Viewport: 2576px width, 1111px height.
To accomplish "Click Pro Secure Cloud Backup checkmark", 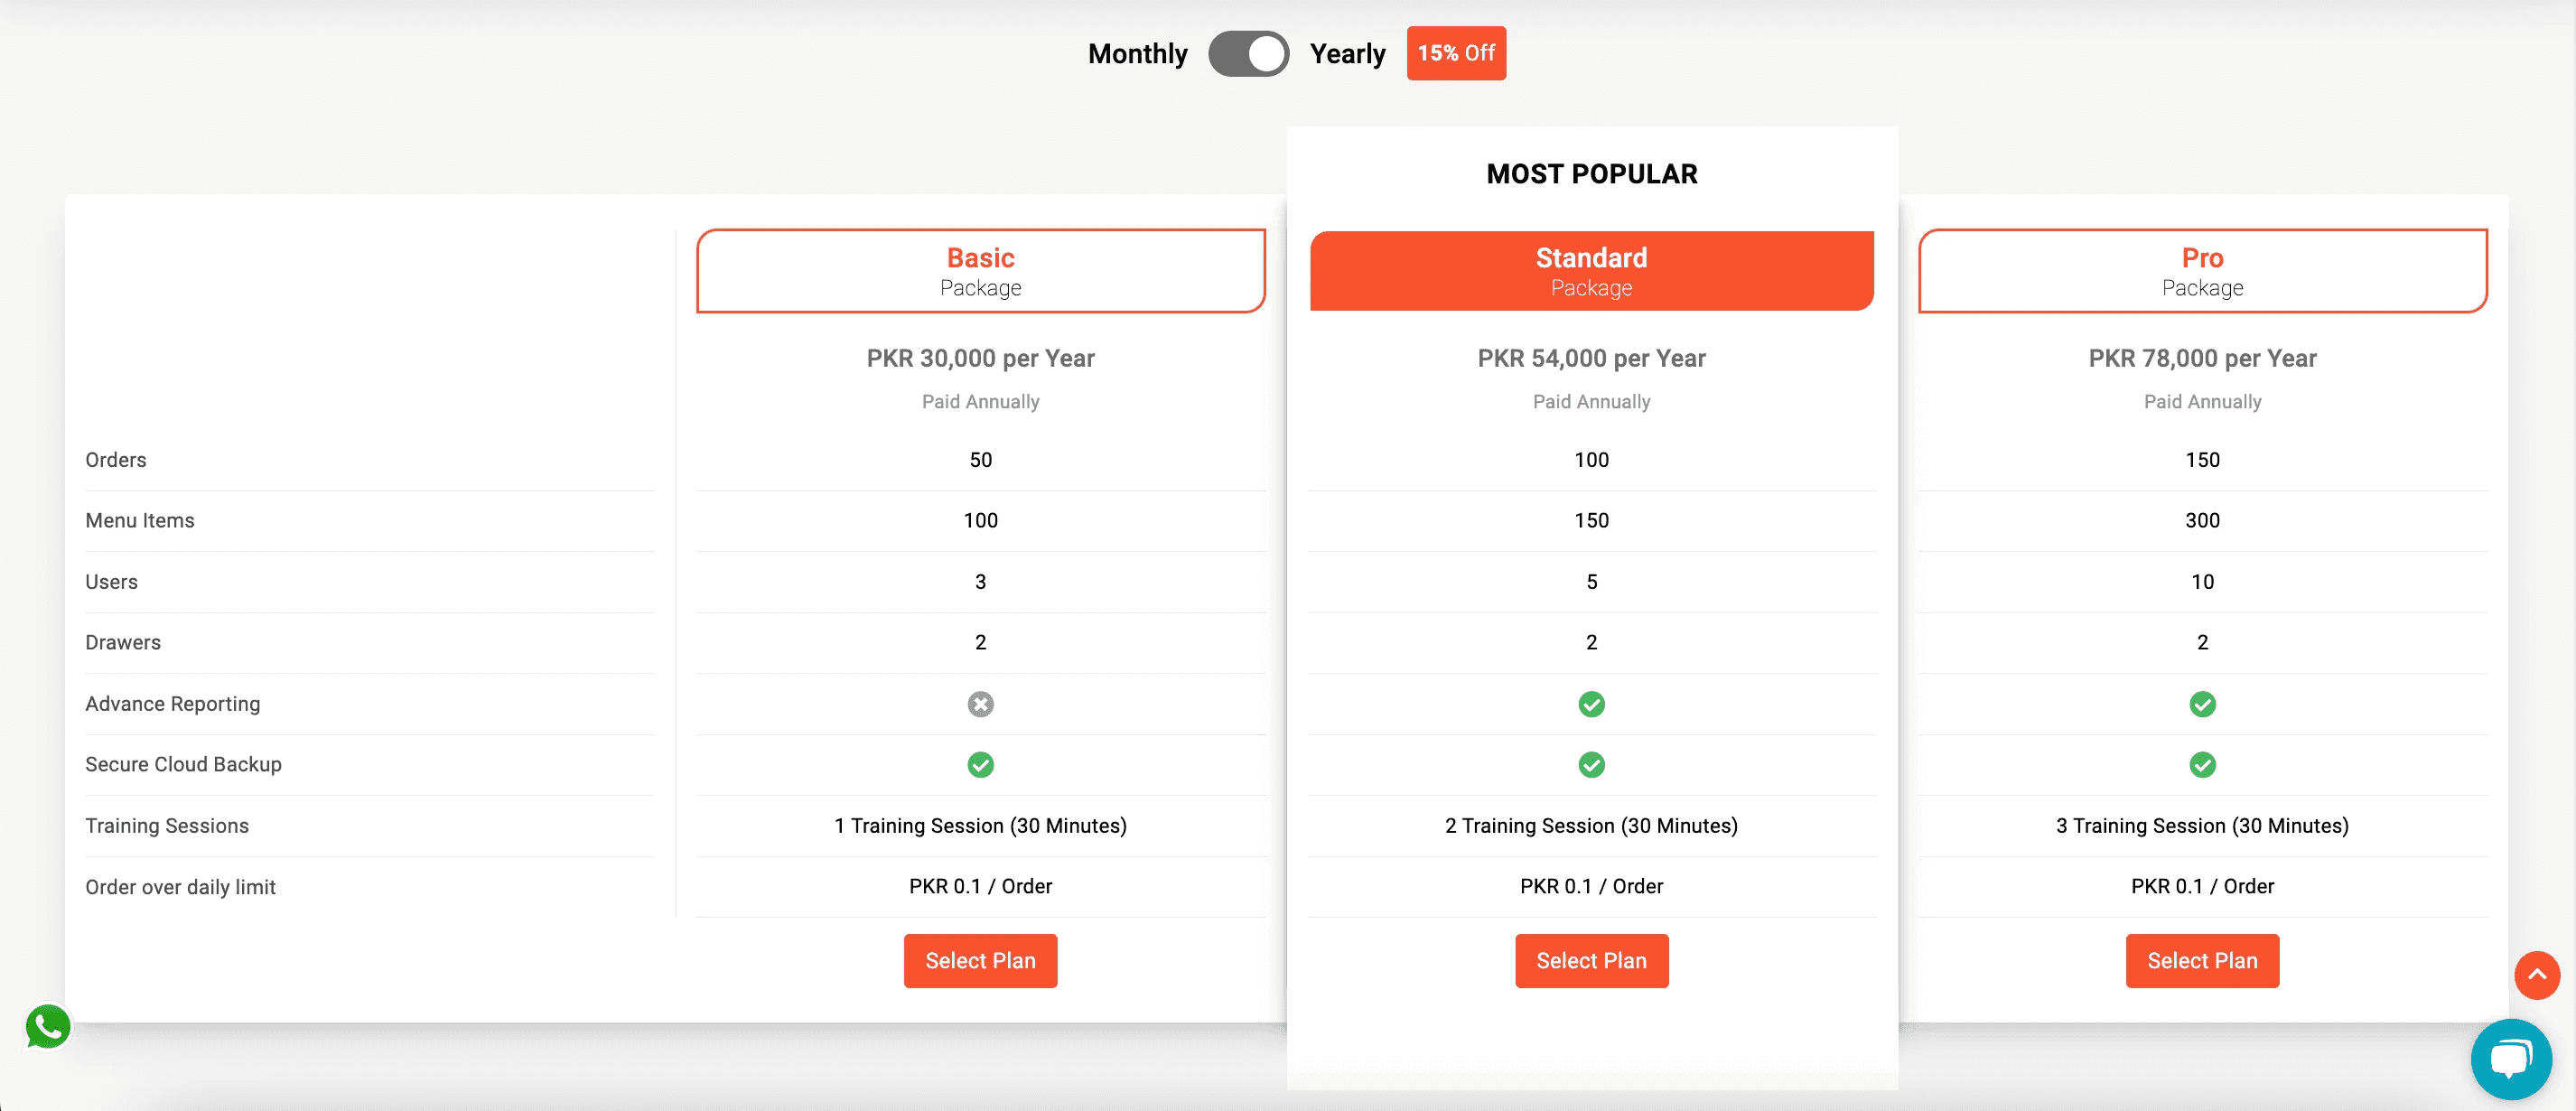I will 2202,765.
